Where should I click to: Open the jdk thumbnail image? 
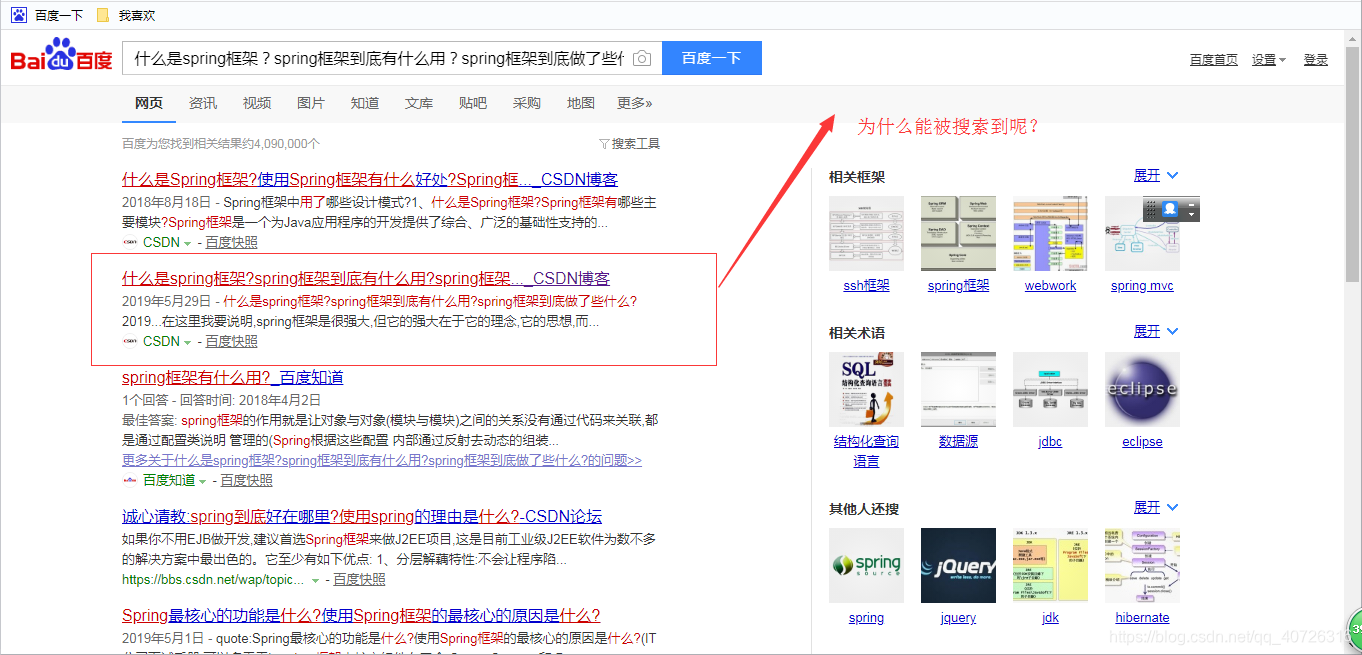1050,565
